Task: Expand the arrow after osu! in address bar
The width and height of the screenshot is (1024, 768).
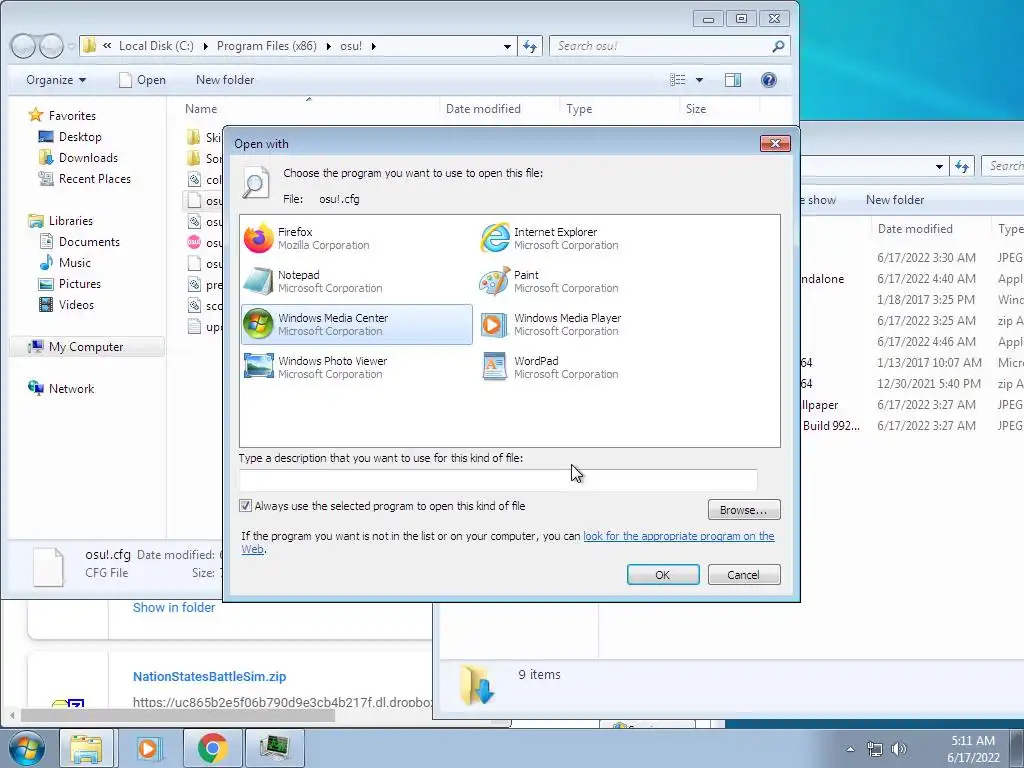Action: coord(374,46)
